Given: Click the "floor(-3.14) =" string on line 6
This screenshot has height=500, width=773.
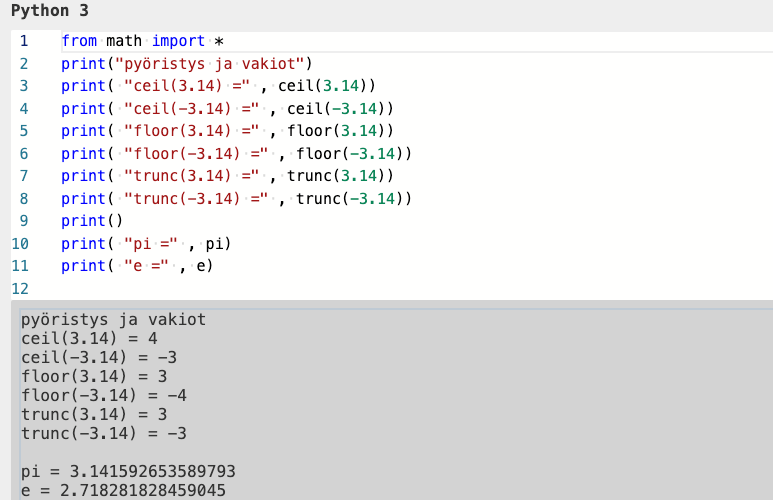Looking at the screenshot, I should point(193,154).
